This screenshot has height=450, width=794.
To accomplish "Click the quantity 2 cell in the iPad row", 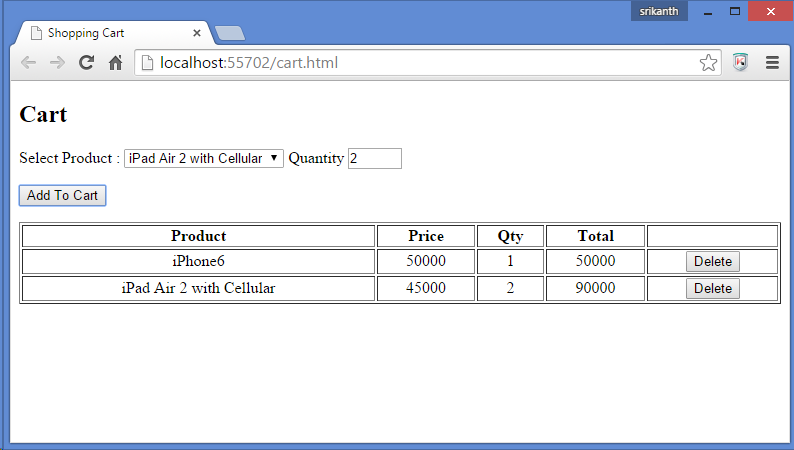I will tap(510, 288).
